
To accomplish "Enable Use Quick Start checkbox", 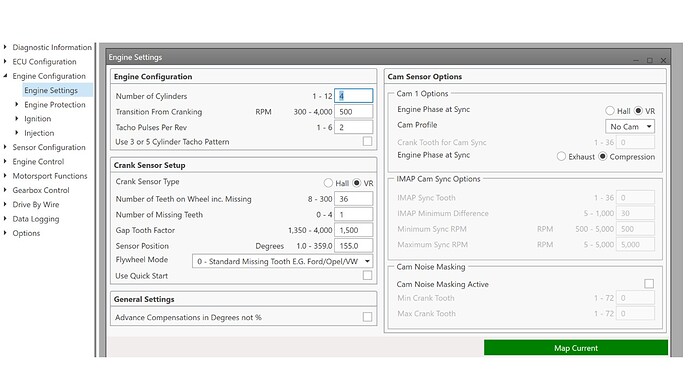I will point(367,275).
